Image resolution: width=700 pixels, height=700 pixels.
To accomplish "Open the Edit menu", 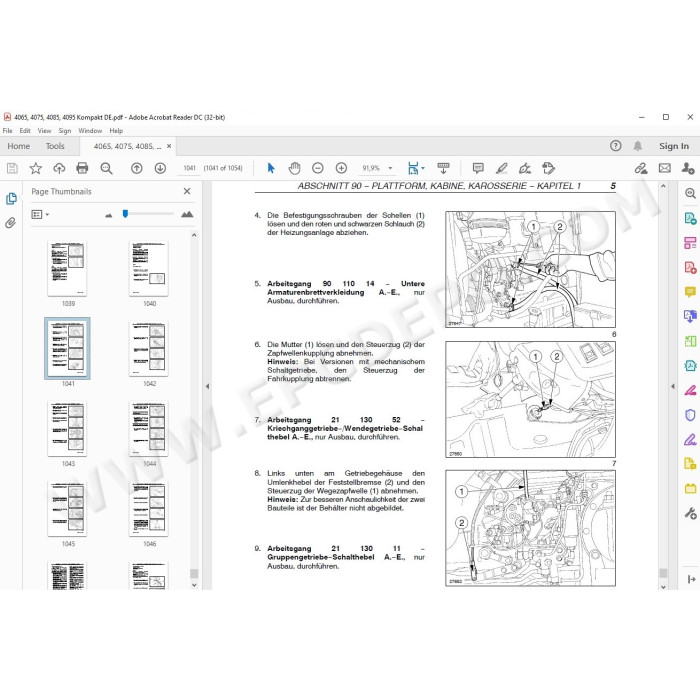I will pos(25,131).
